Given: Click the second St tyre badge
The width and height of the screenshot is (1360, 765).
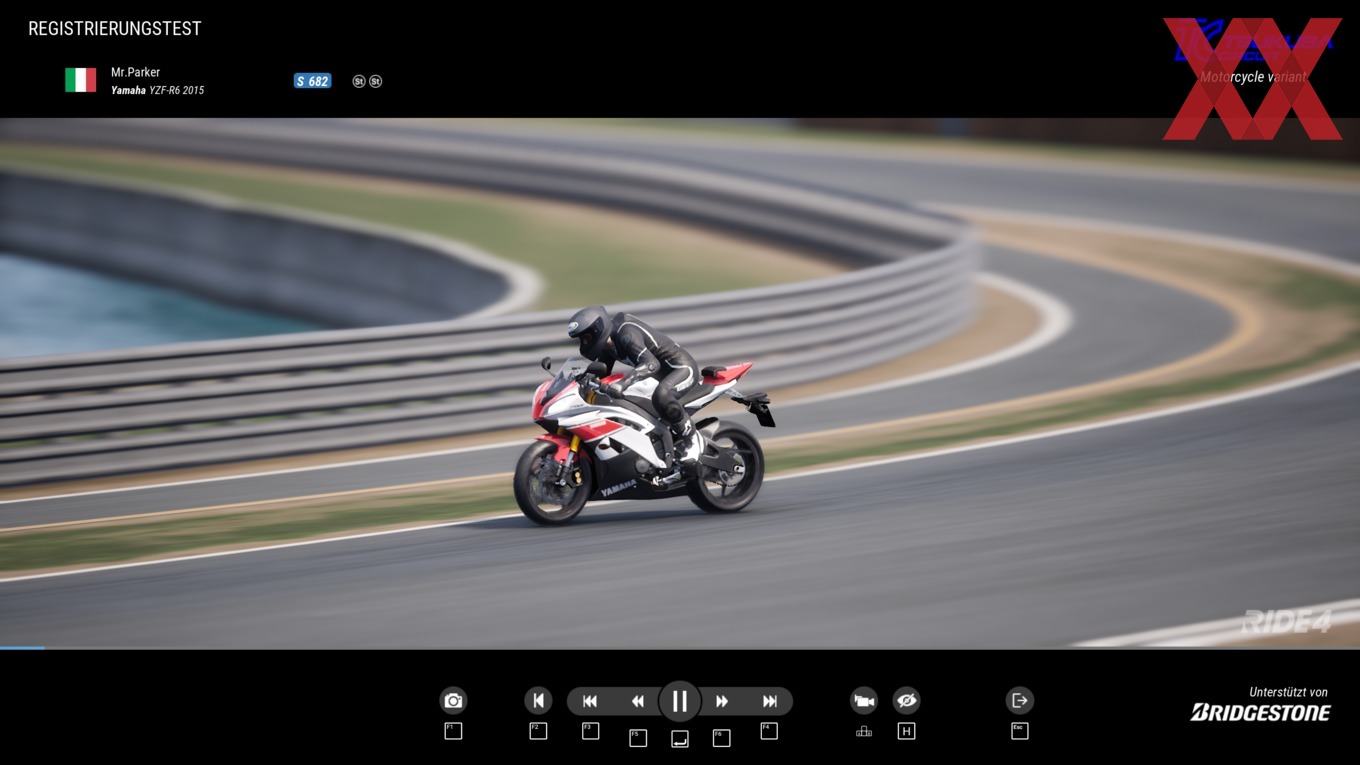Looking at the screenshot, I should coord(375,81).
